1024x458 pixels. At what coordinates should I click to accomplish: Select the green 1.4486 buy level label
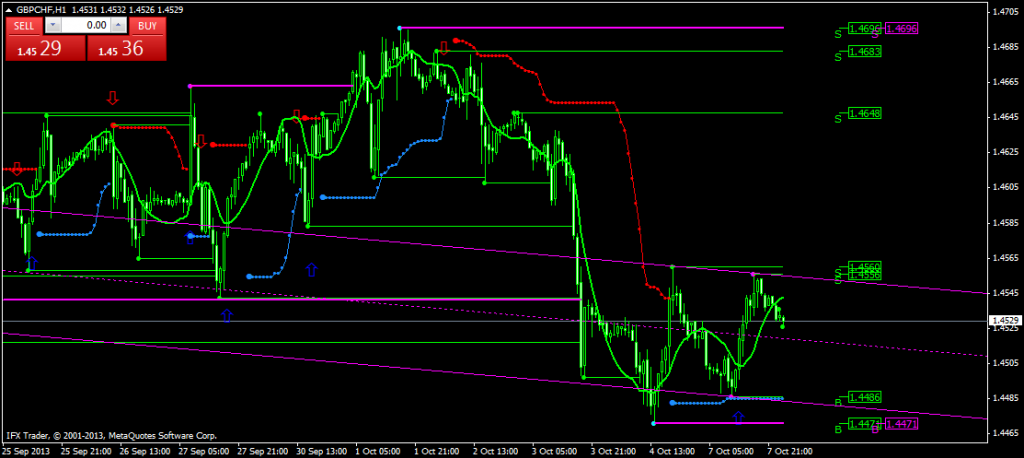click(x=863, y=398)
